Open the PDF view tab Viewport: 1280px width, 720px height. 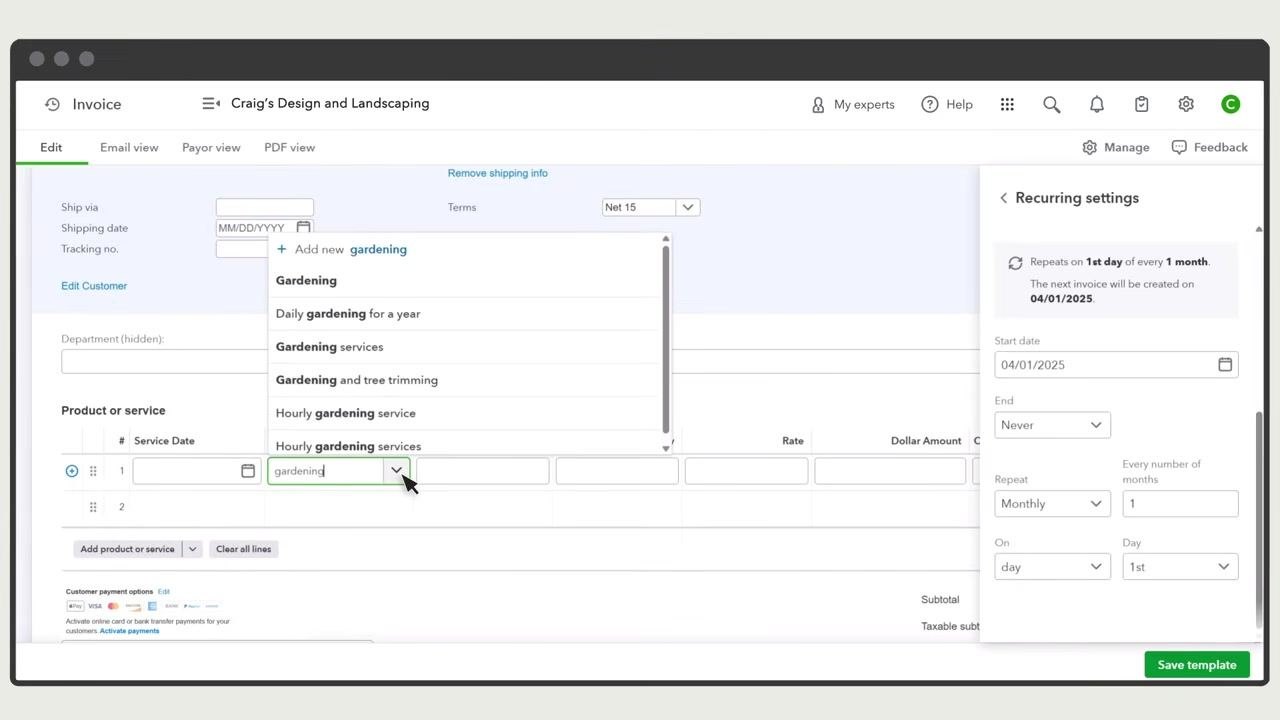pos(289,147)
